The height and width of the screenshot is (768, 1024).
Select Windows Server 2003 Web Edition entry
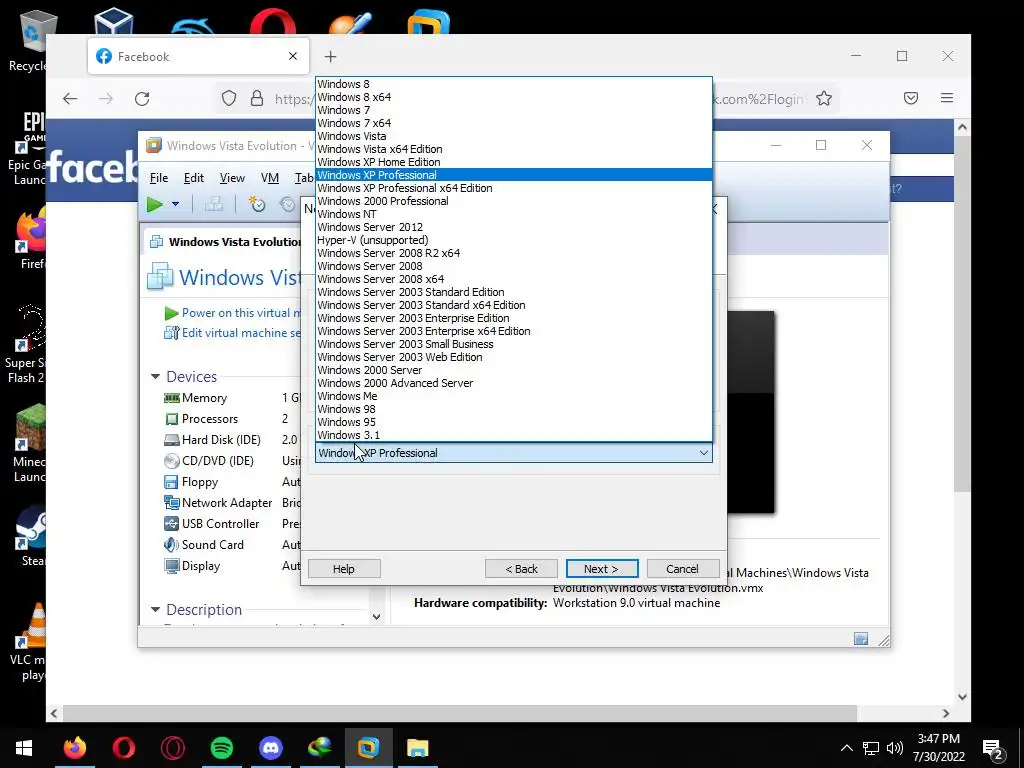[x=513, y=357]
